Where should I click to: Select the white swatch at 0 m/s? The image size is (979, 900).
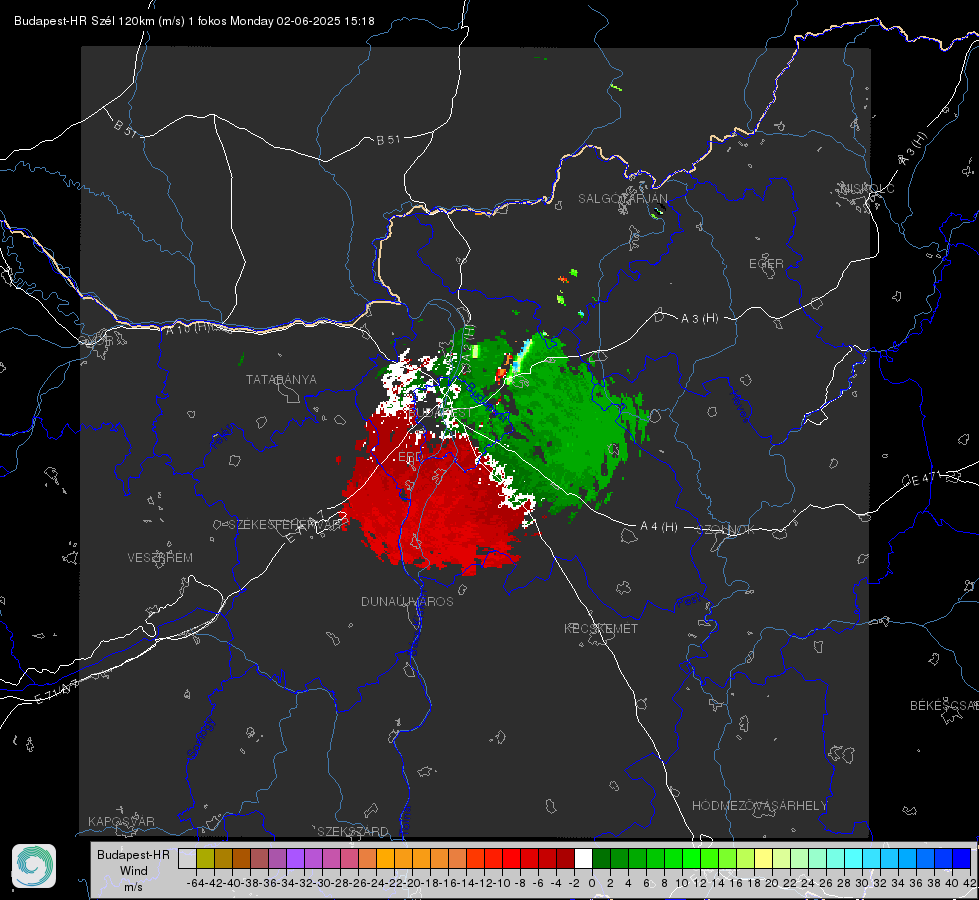583,859
